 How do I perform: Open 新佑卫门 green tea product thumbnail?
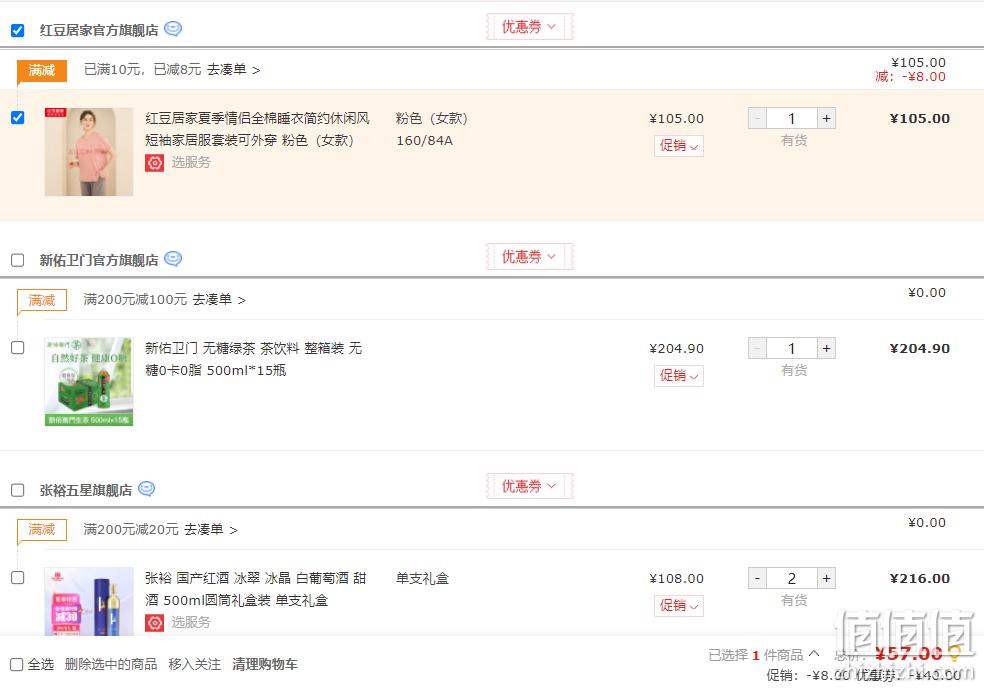[x=88, y=382]
